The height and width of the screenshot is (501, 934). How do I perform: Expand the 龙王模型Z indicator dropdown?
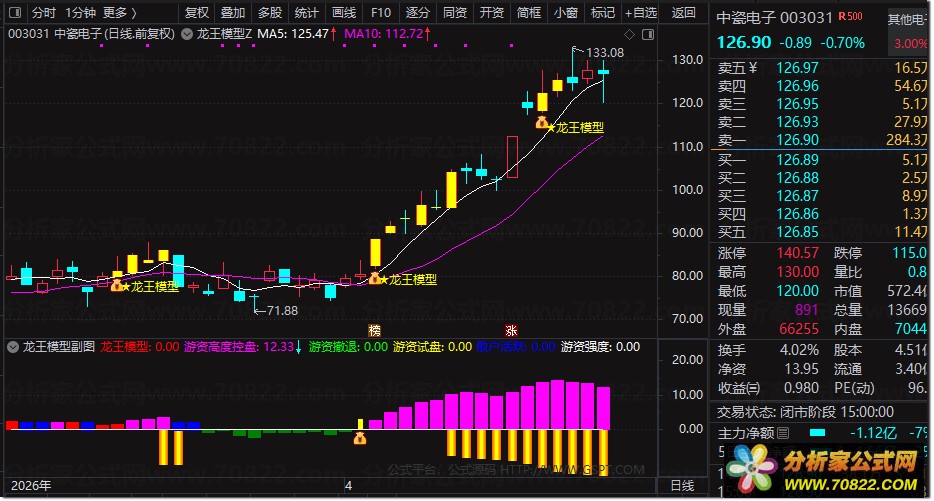tap(187, 35)
